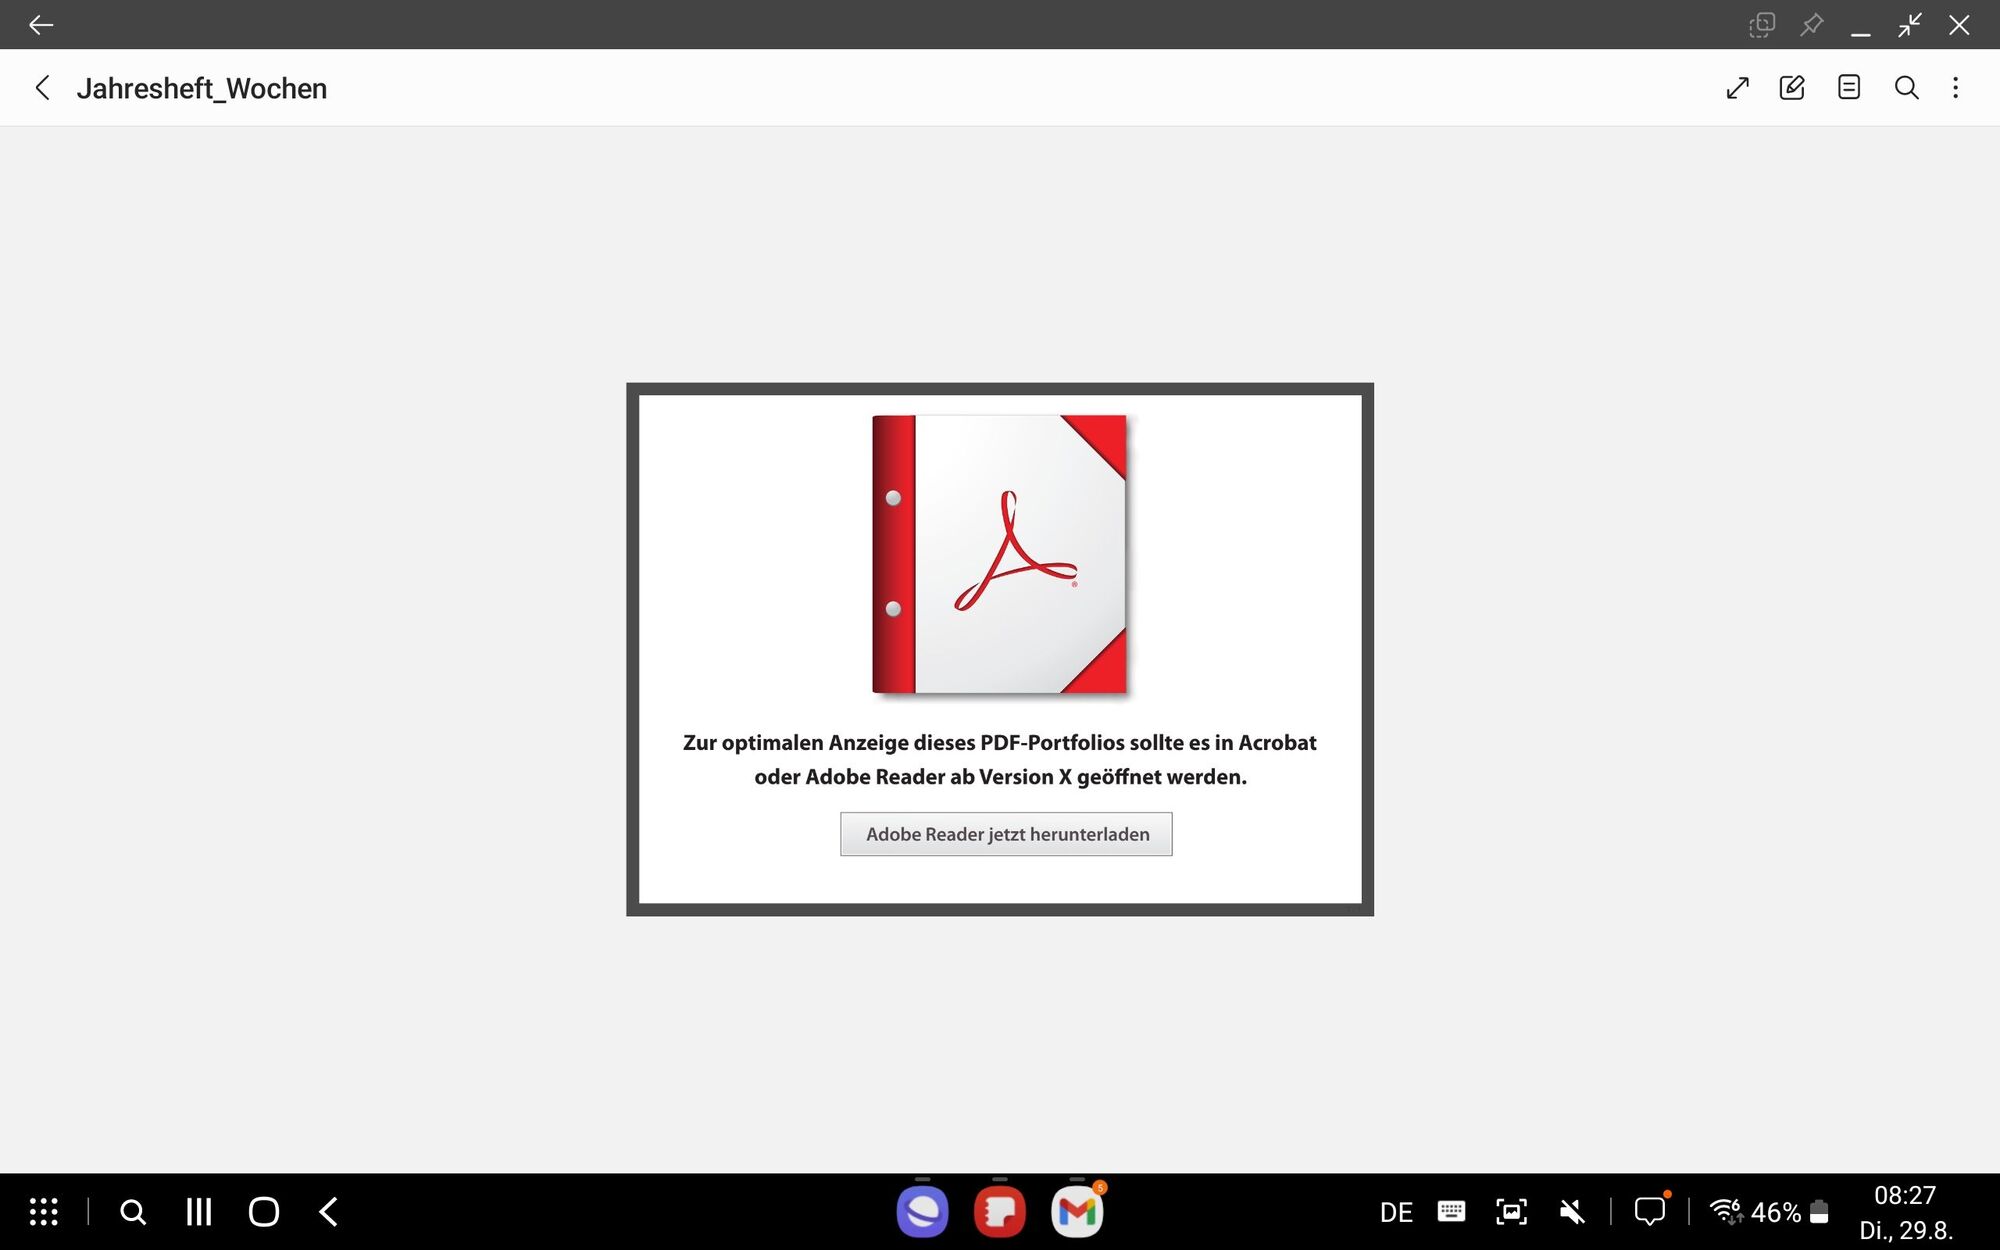Open full-screen view with diagonal arrows icon
This screenshot has width=2000, height=1250.
tap(1738, 88)
